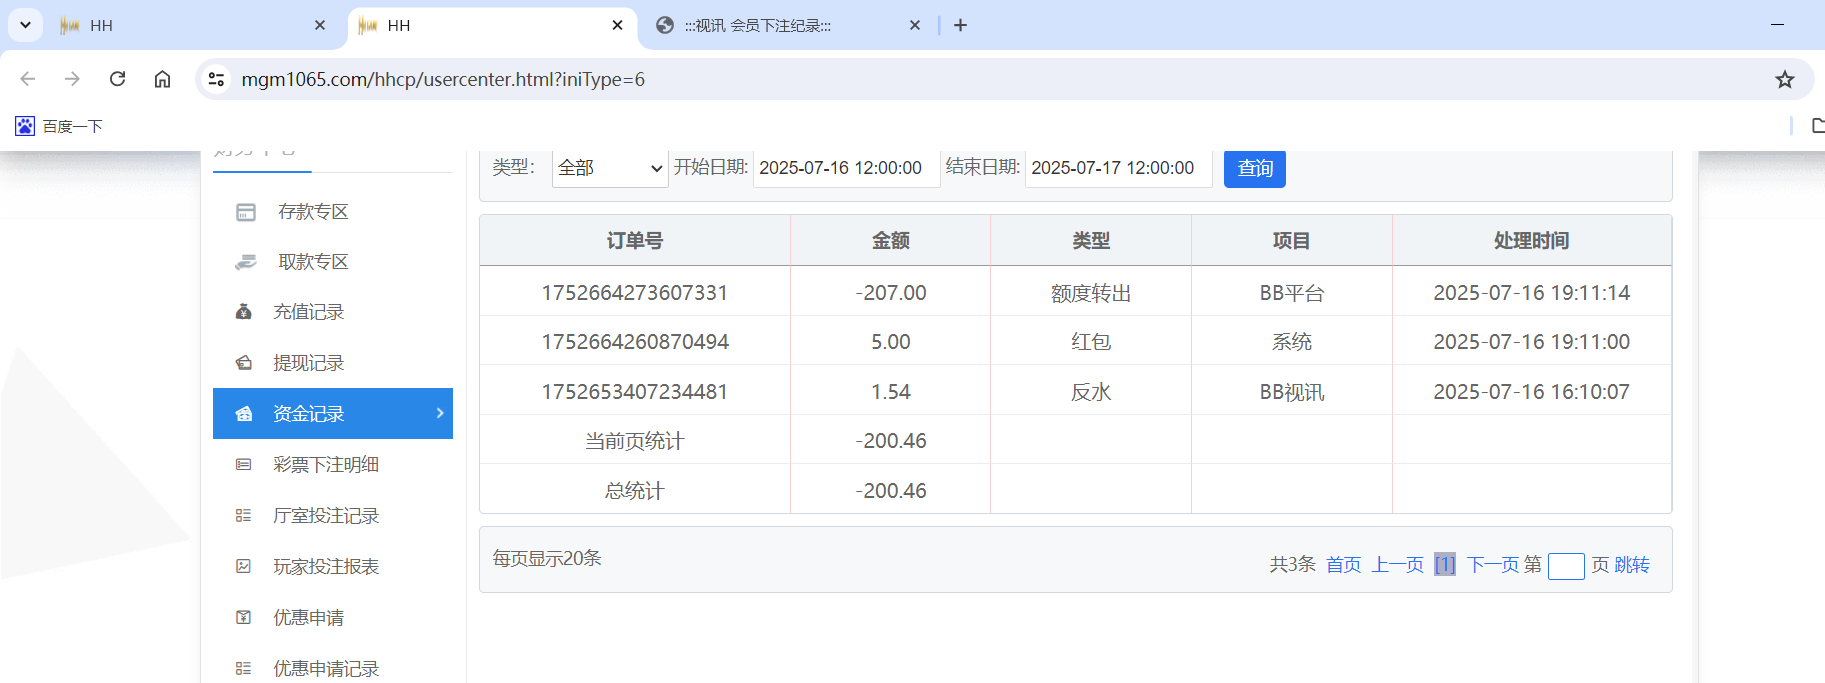Click the 厅室投注记录 list icon

tap(243, 516)
